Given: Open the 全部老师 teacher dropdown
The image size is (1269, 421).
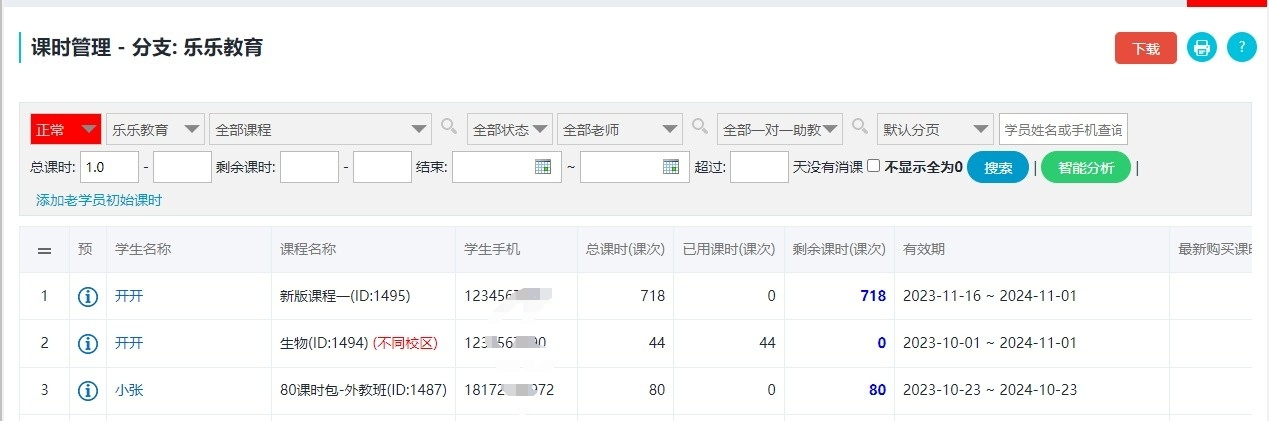Looking at the screenshot, I should 620,129.
